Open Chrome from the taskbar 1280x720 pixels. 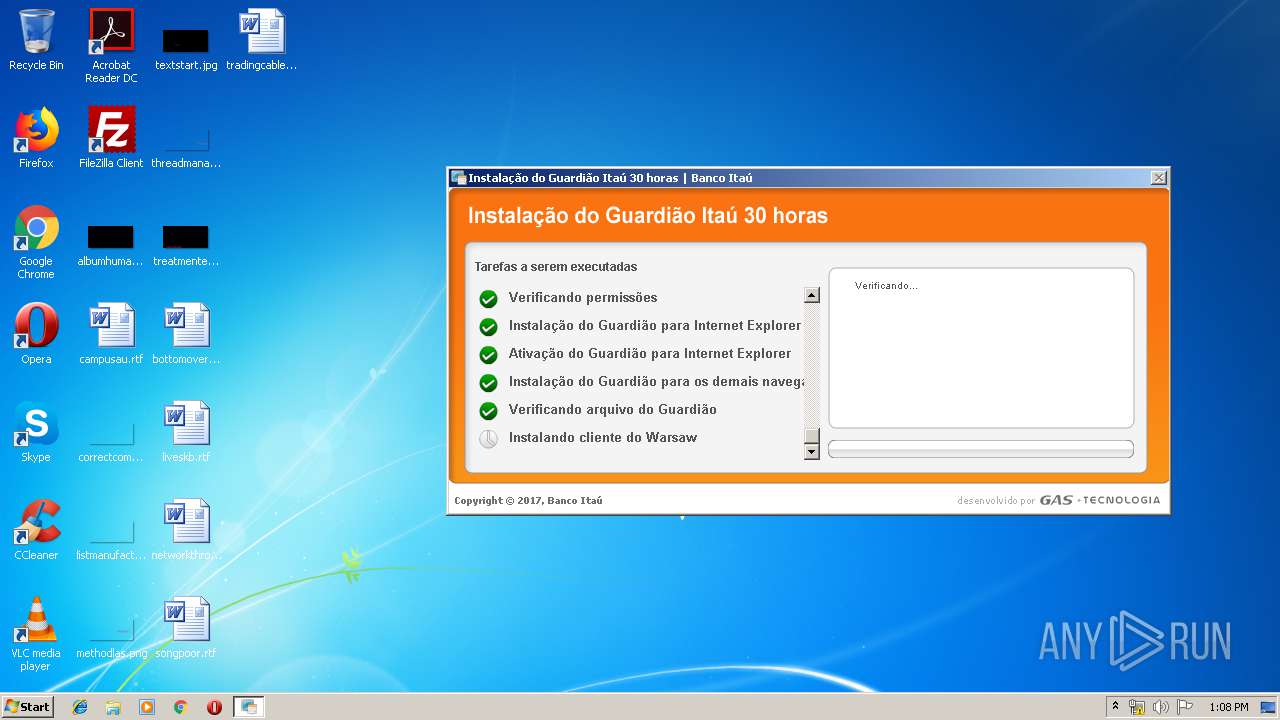coord(181,707)
